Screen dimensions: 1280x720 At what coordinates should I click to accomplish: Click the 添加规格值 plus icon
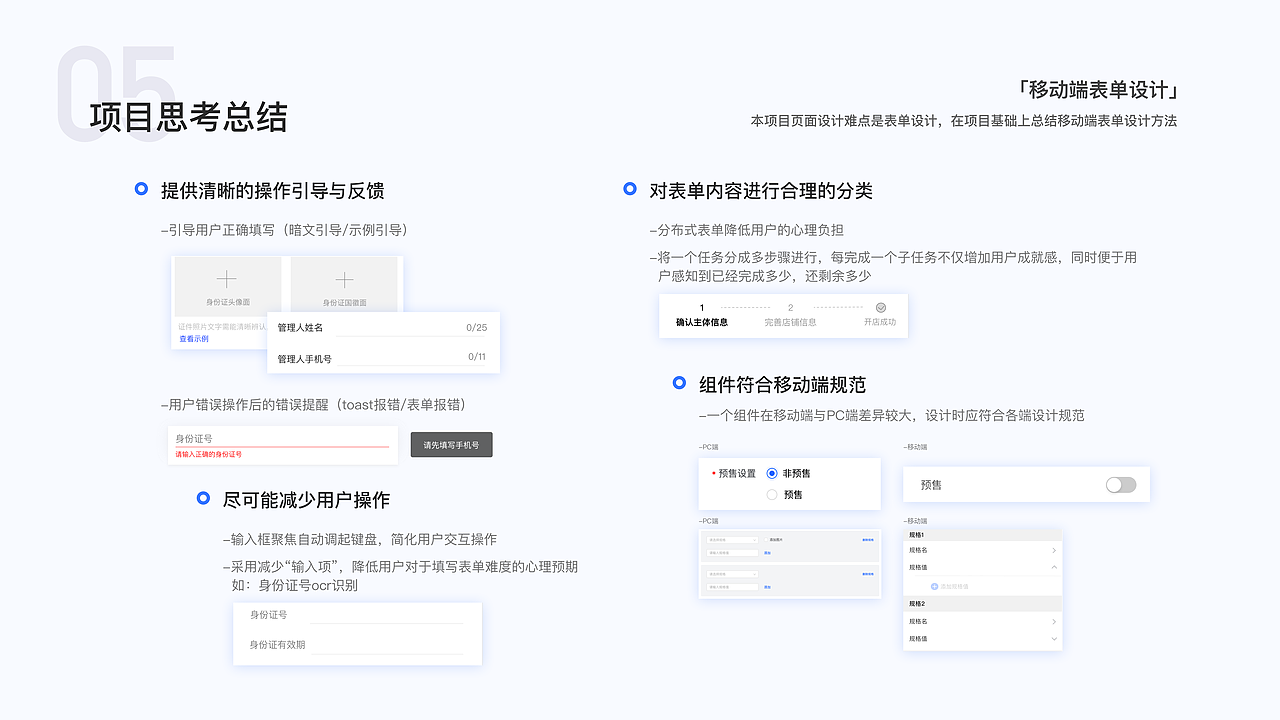[x=934, y=586]
